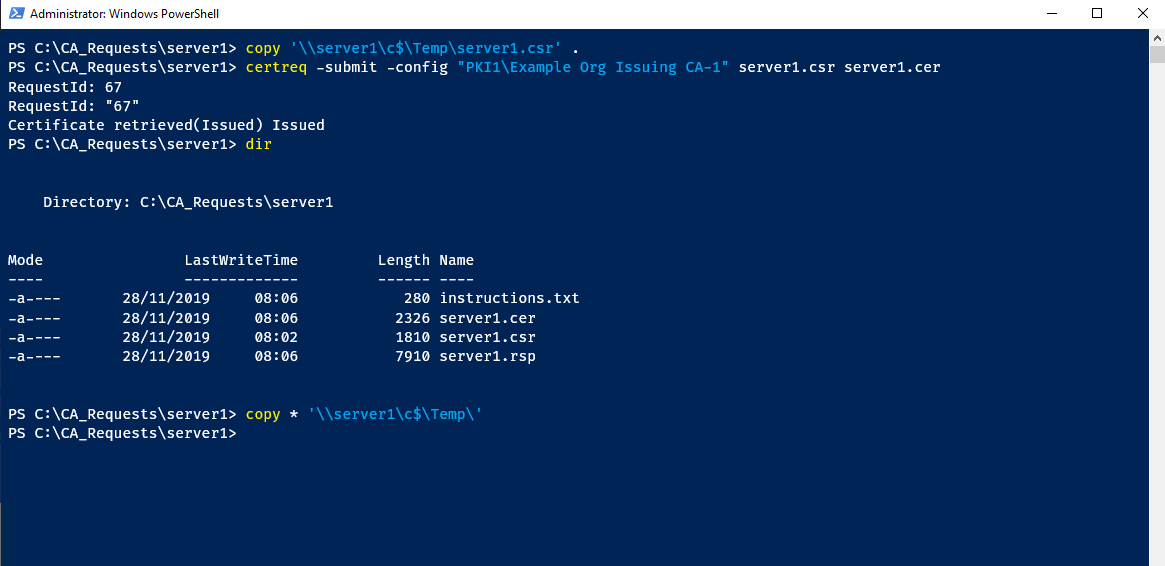Click the "Certificate retrieved(Issued) Issued" line
Screen dimensions: 1165x566
166,125
